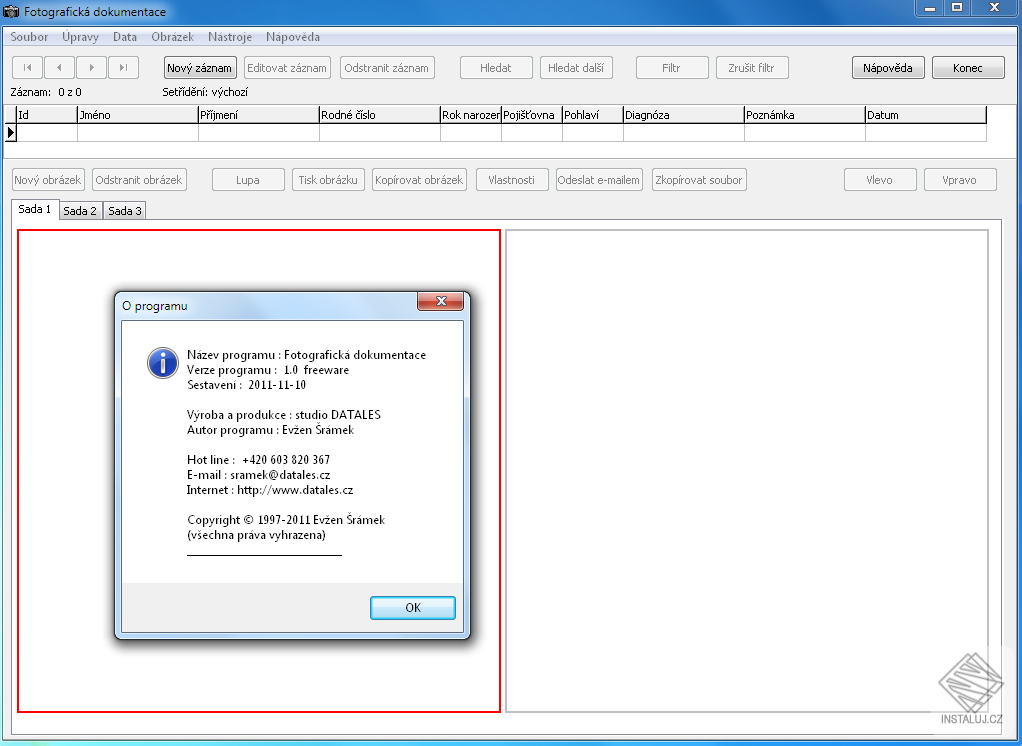Open the Úpravy menu

pyautogui.click(x=80, y=37)
